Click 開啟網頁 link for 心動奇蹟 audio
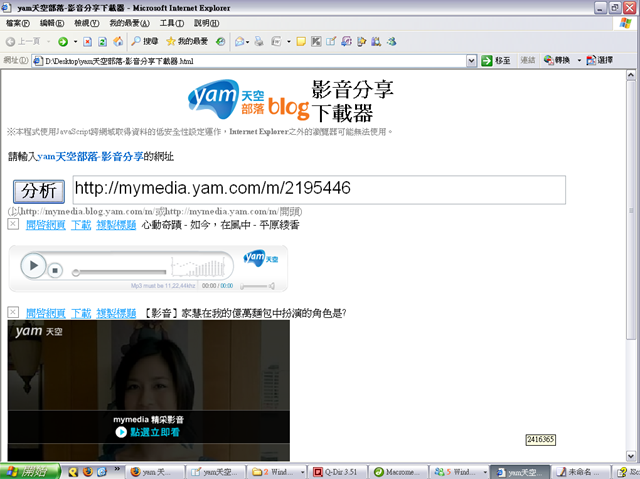The image size is (640, 479). (x=46, y=225)
